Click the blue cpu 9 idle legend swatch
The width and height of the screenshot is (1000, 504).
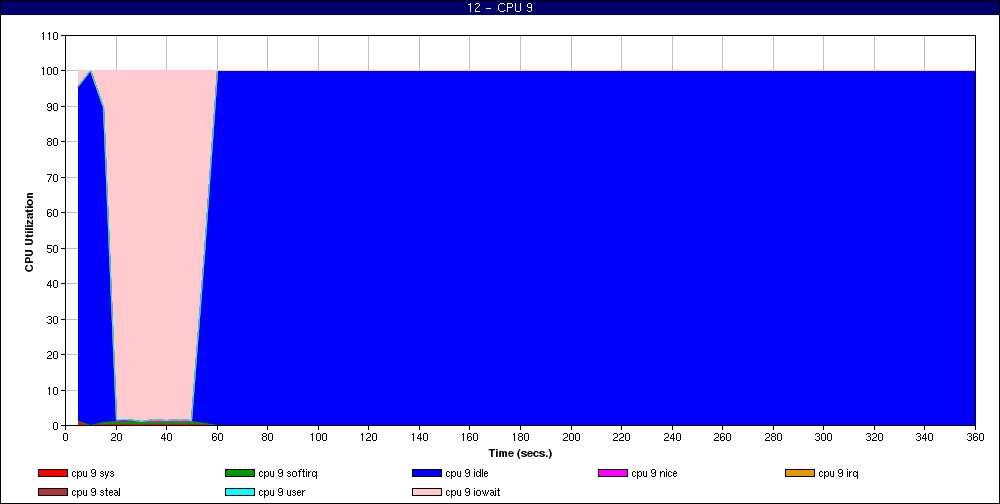coord(427,473)
